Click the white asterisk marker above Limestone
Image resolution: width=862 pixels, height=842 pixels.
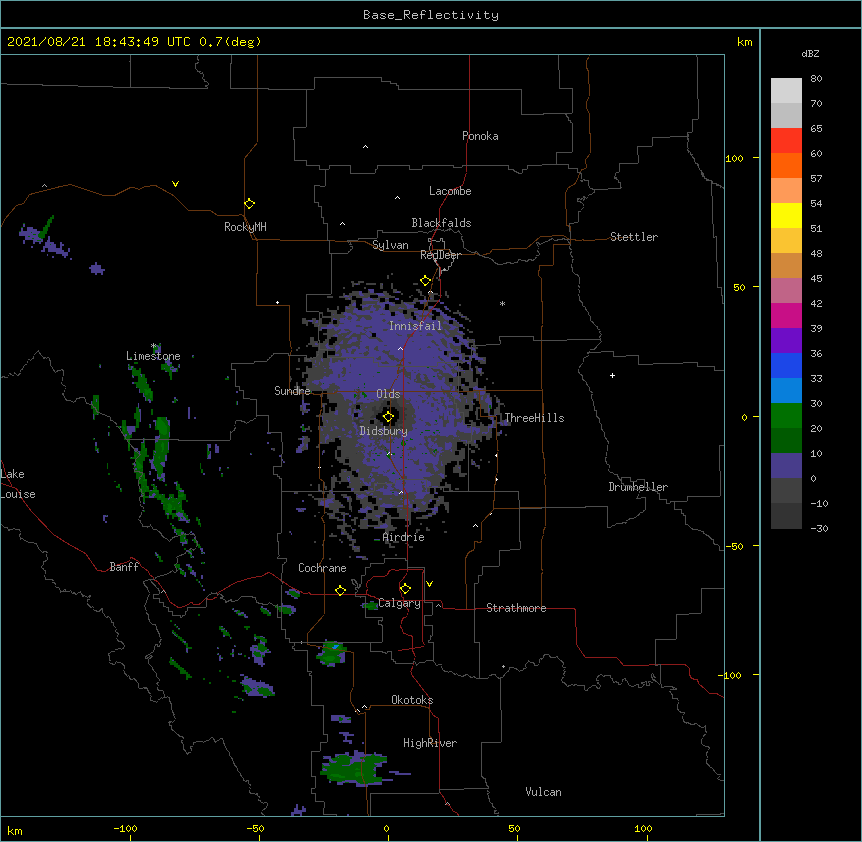point(154,346)
